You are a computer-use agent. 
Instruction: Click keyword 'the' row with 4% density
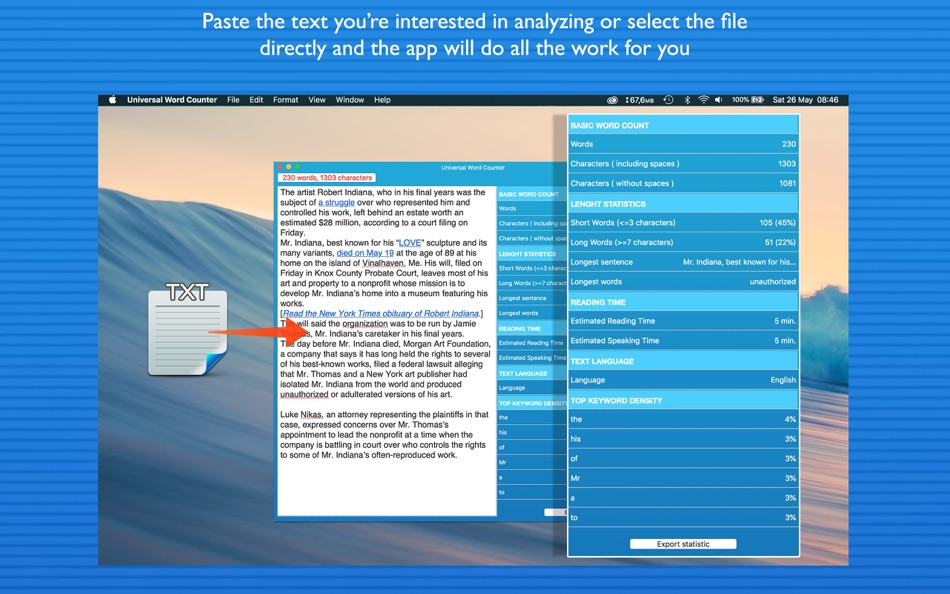(x=683, y=419)
